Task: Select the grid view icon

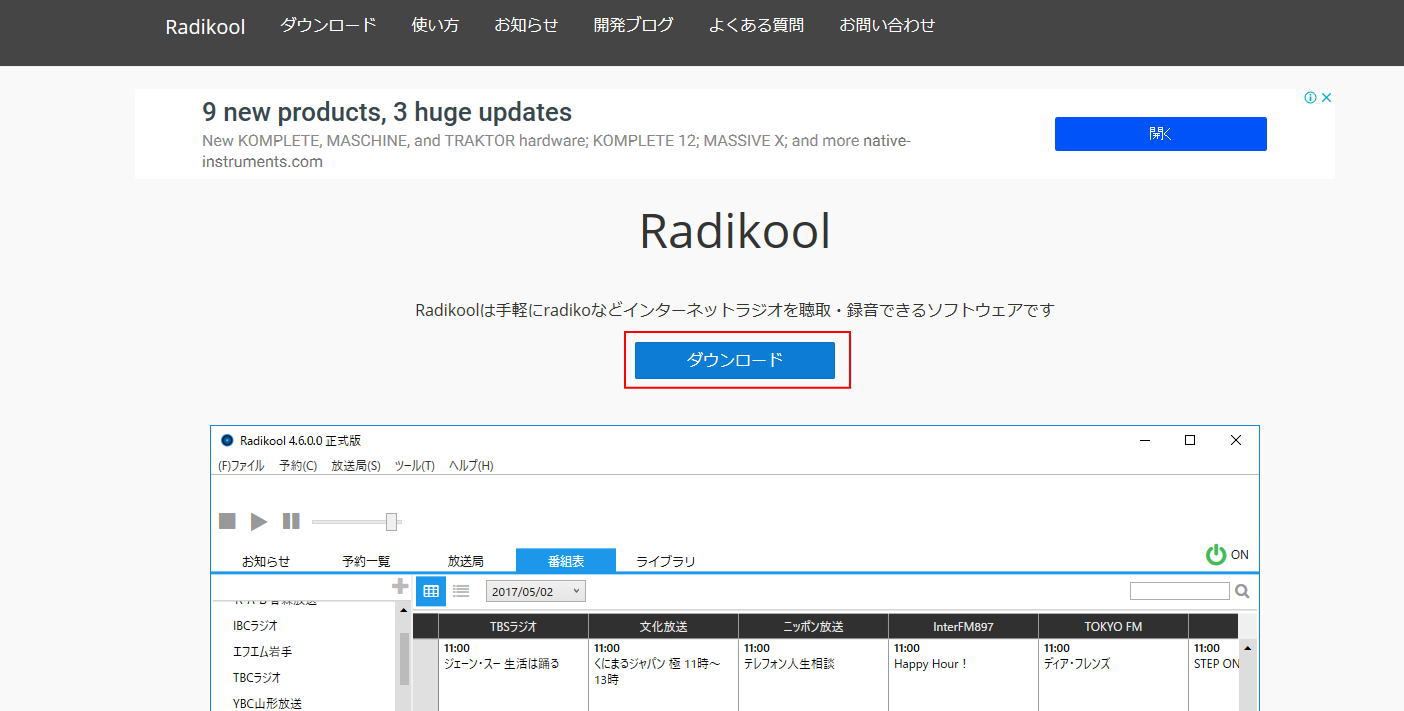Action: click(431, 591)
